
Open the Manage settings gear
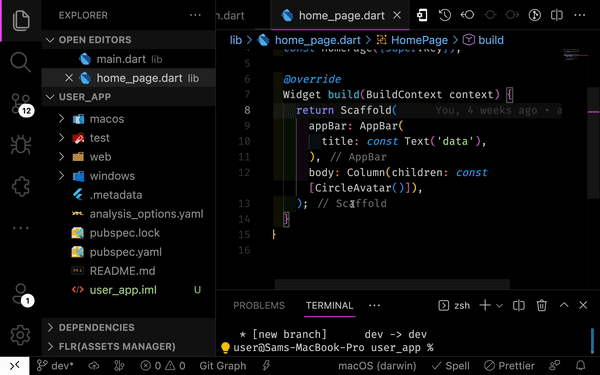[21, 335]
